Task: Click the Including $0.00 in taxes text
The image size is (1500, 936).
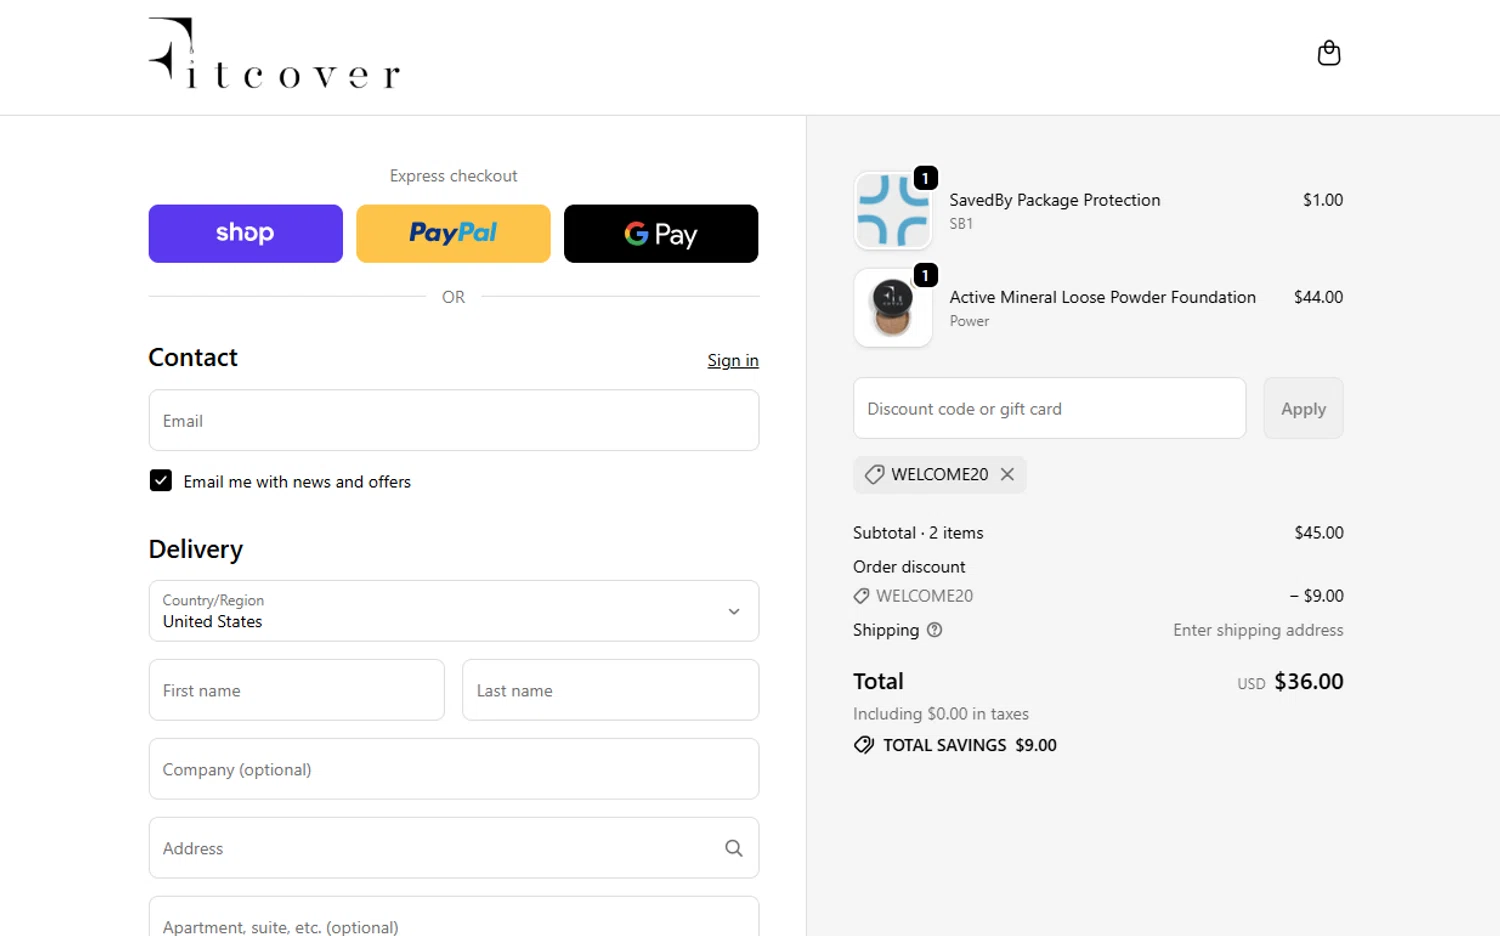Action: click(940, 714)
